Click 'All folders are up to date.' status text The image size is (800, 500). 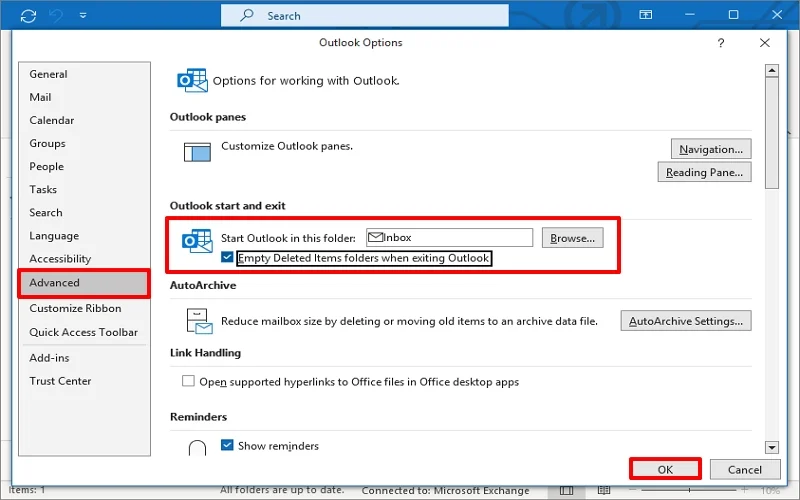pyautogui.click(x=282, y=490)
